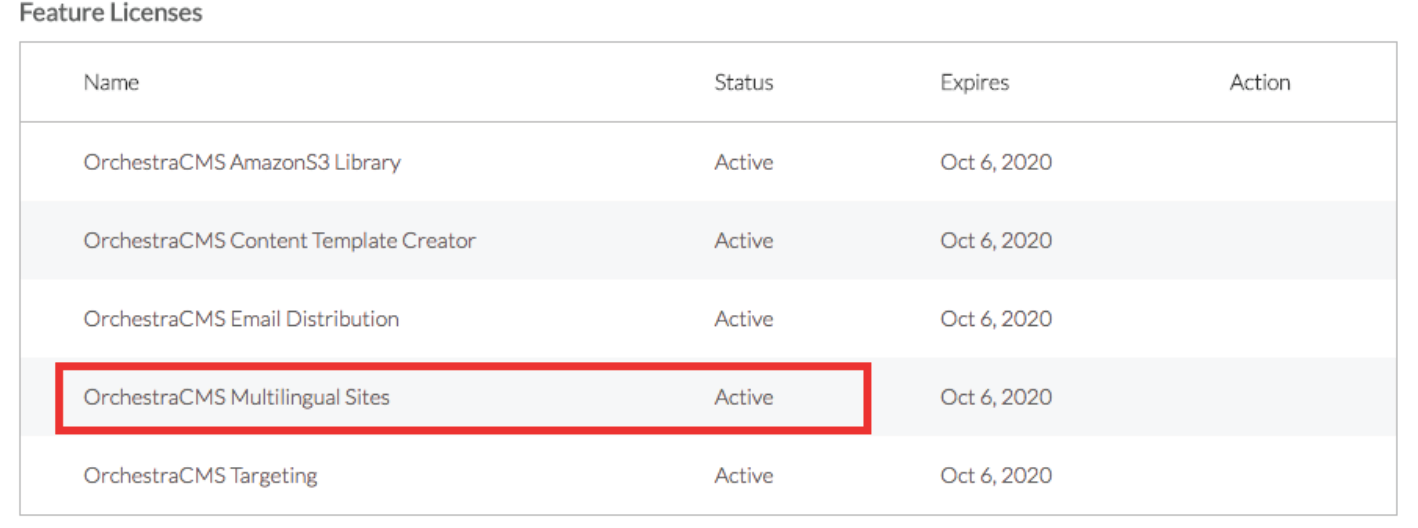Select OrchestraCMS Targeting license name

coord(200,475)
